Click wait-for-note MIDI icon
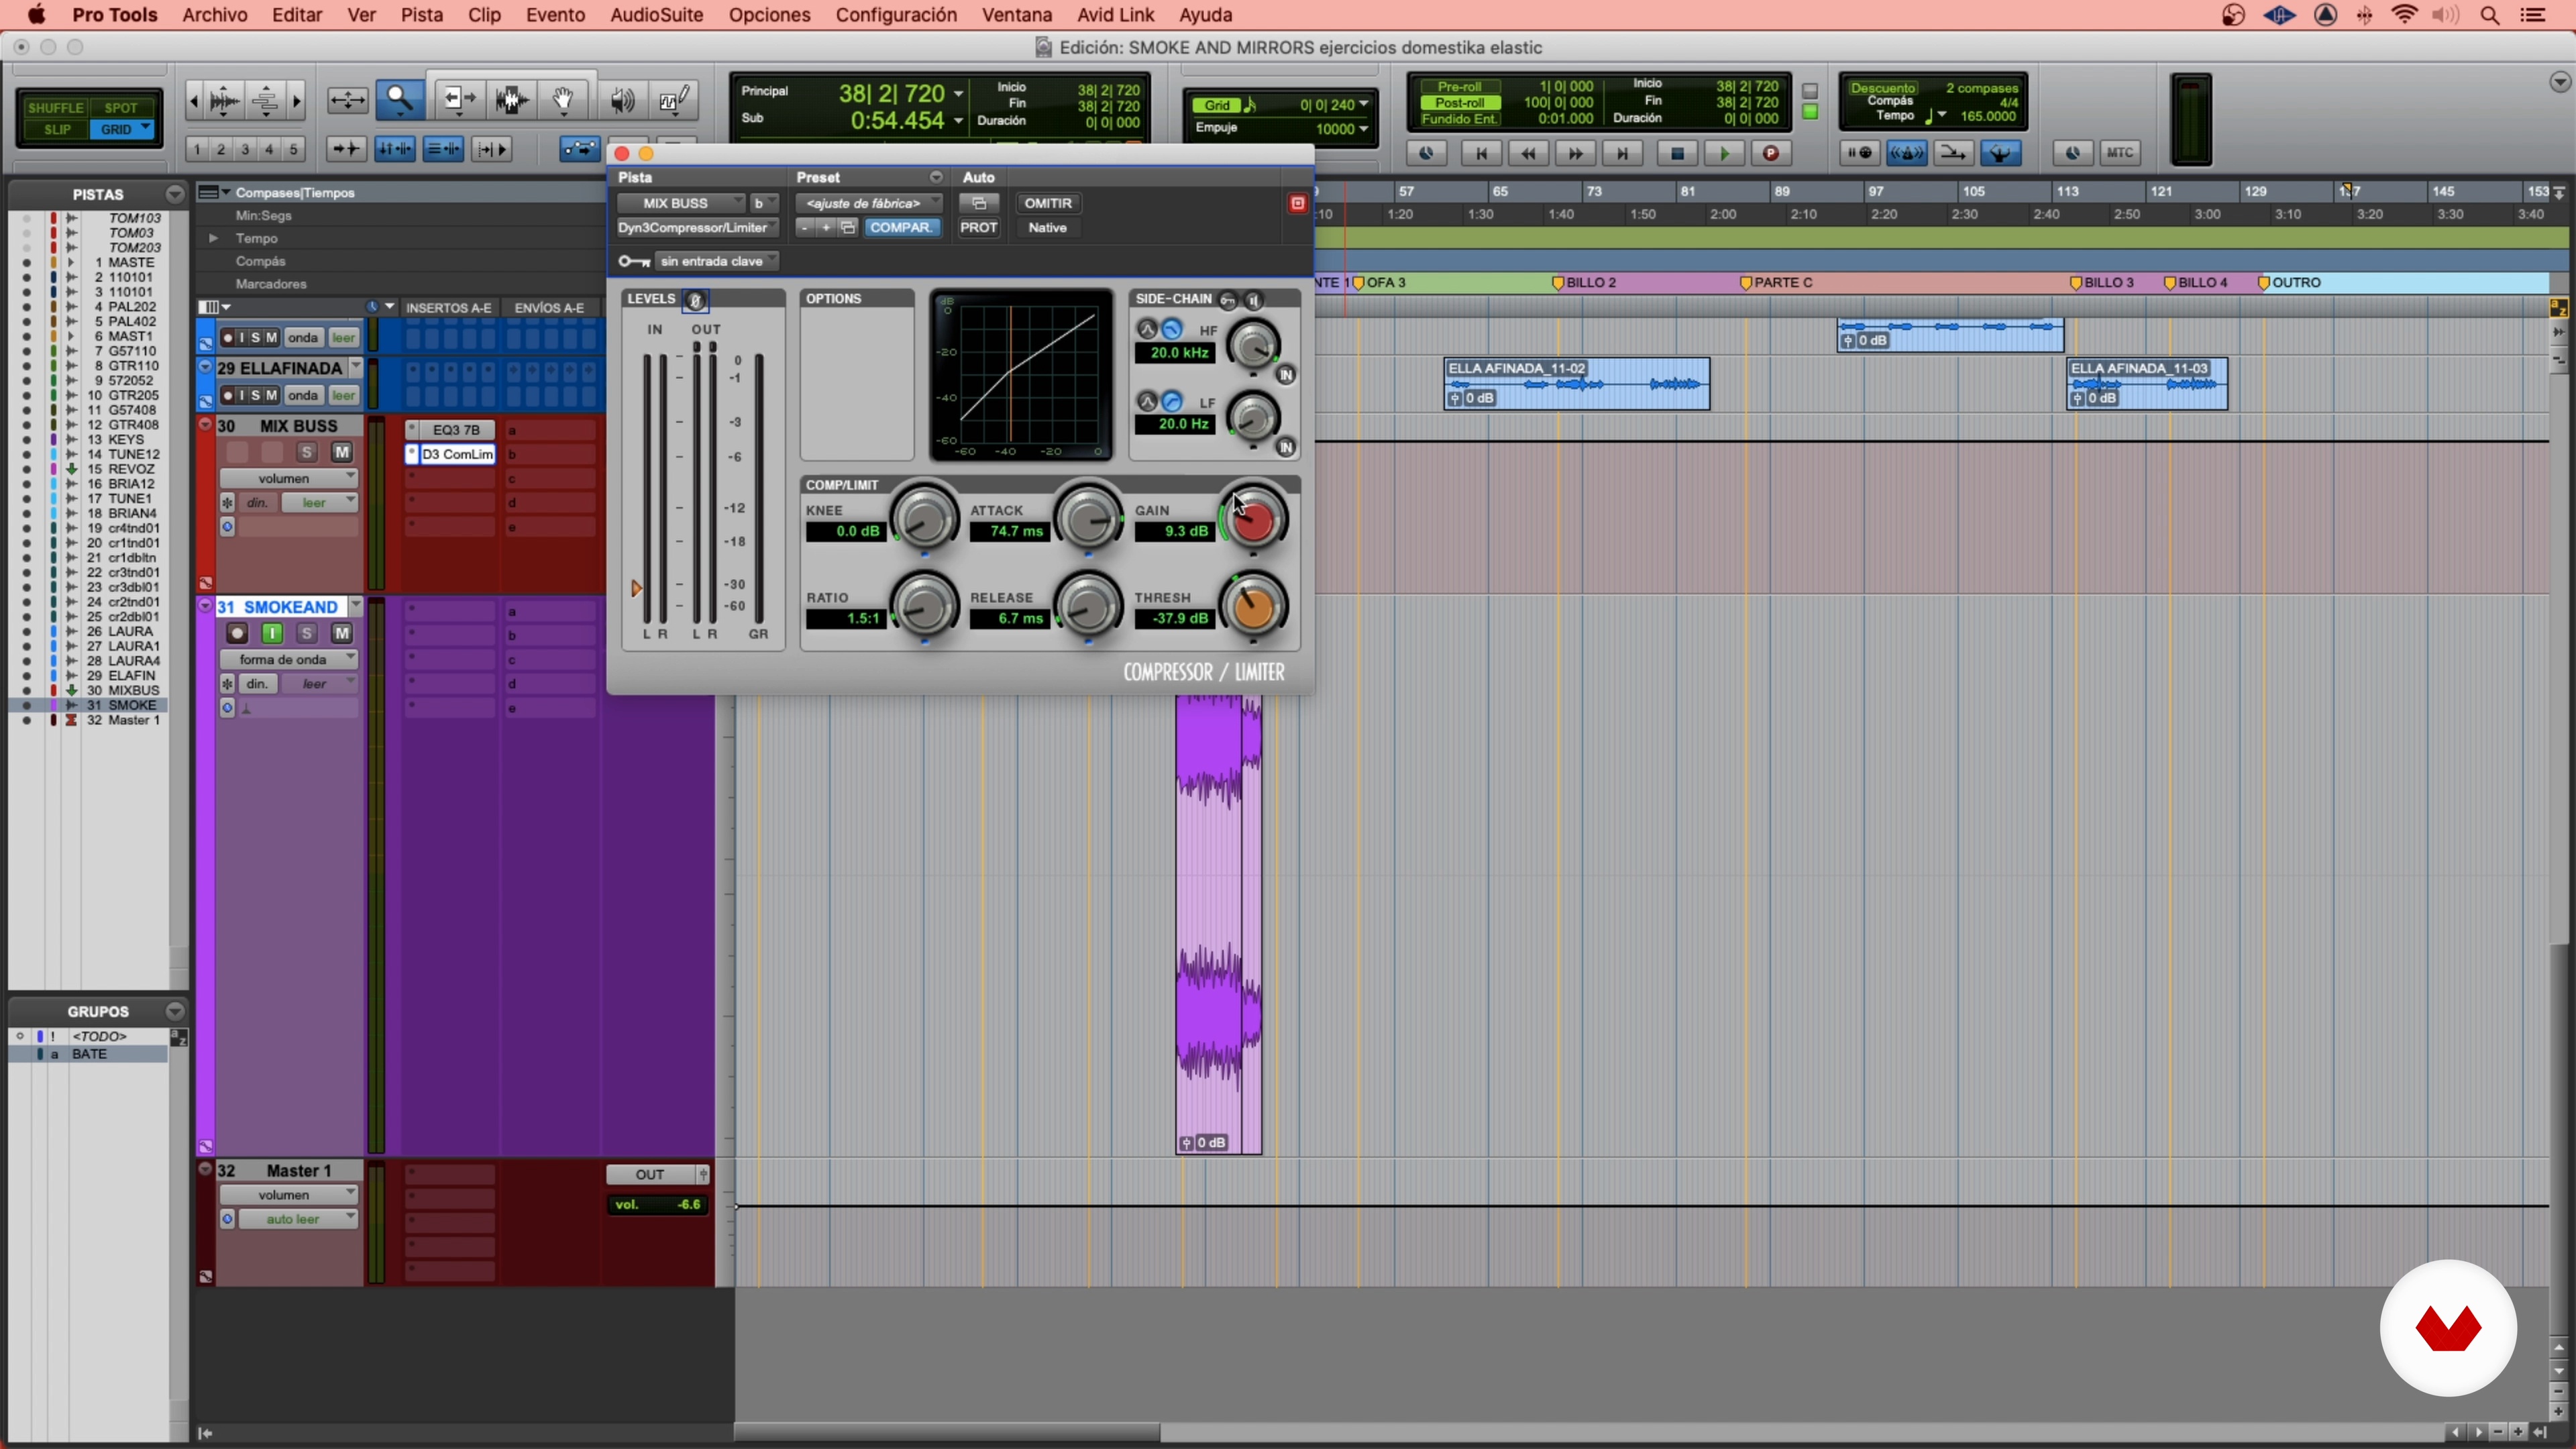Screen dimensions: 2576x1449 [1860, 153]
